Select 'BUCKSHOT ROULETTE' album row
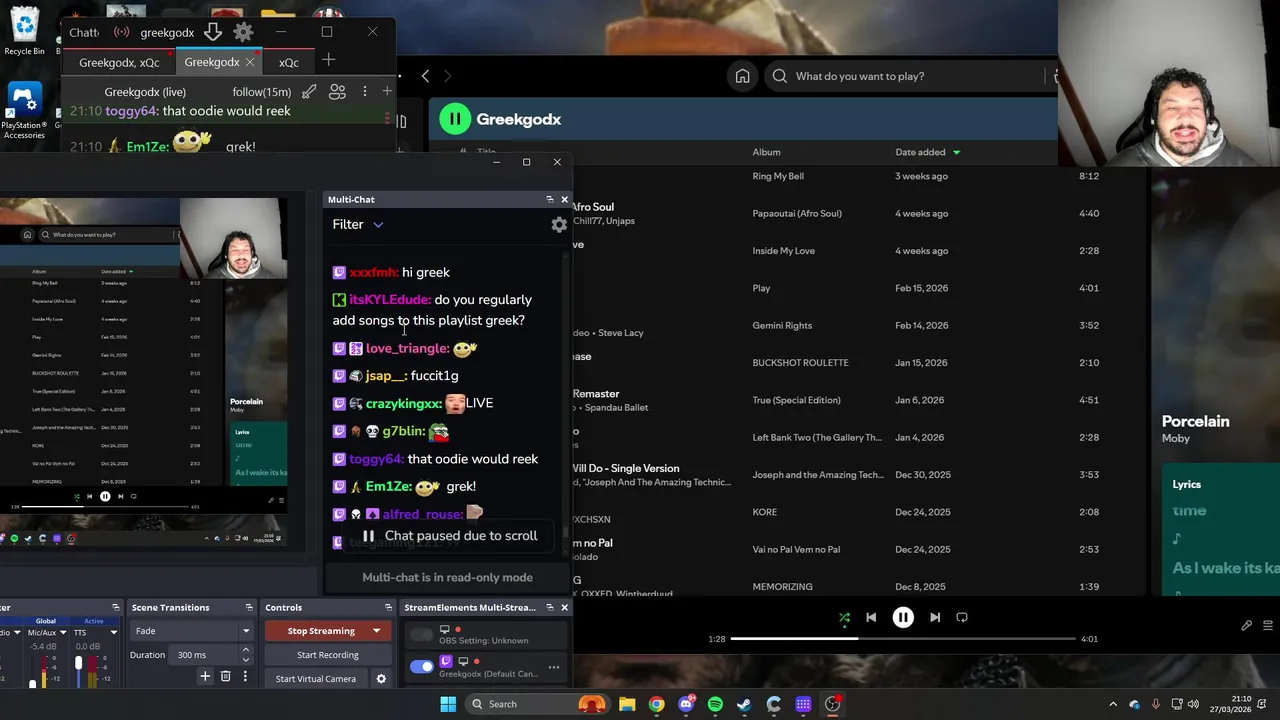This screenshot has width=1280, height=720. click(x=800, y=363)
